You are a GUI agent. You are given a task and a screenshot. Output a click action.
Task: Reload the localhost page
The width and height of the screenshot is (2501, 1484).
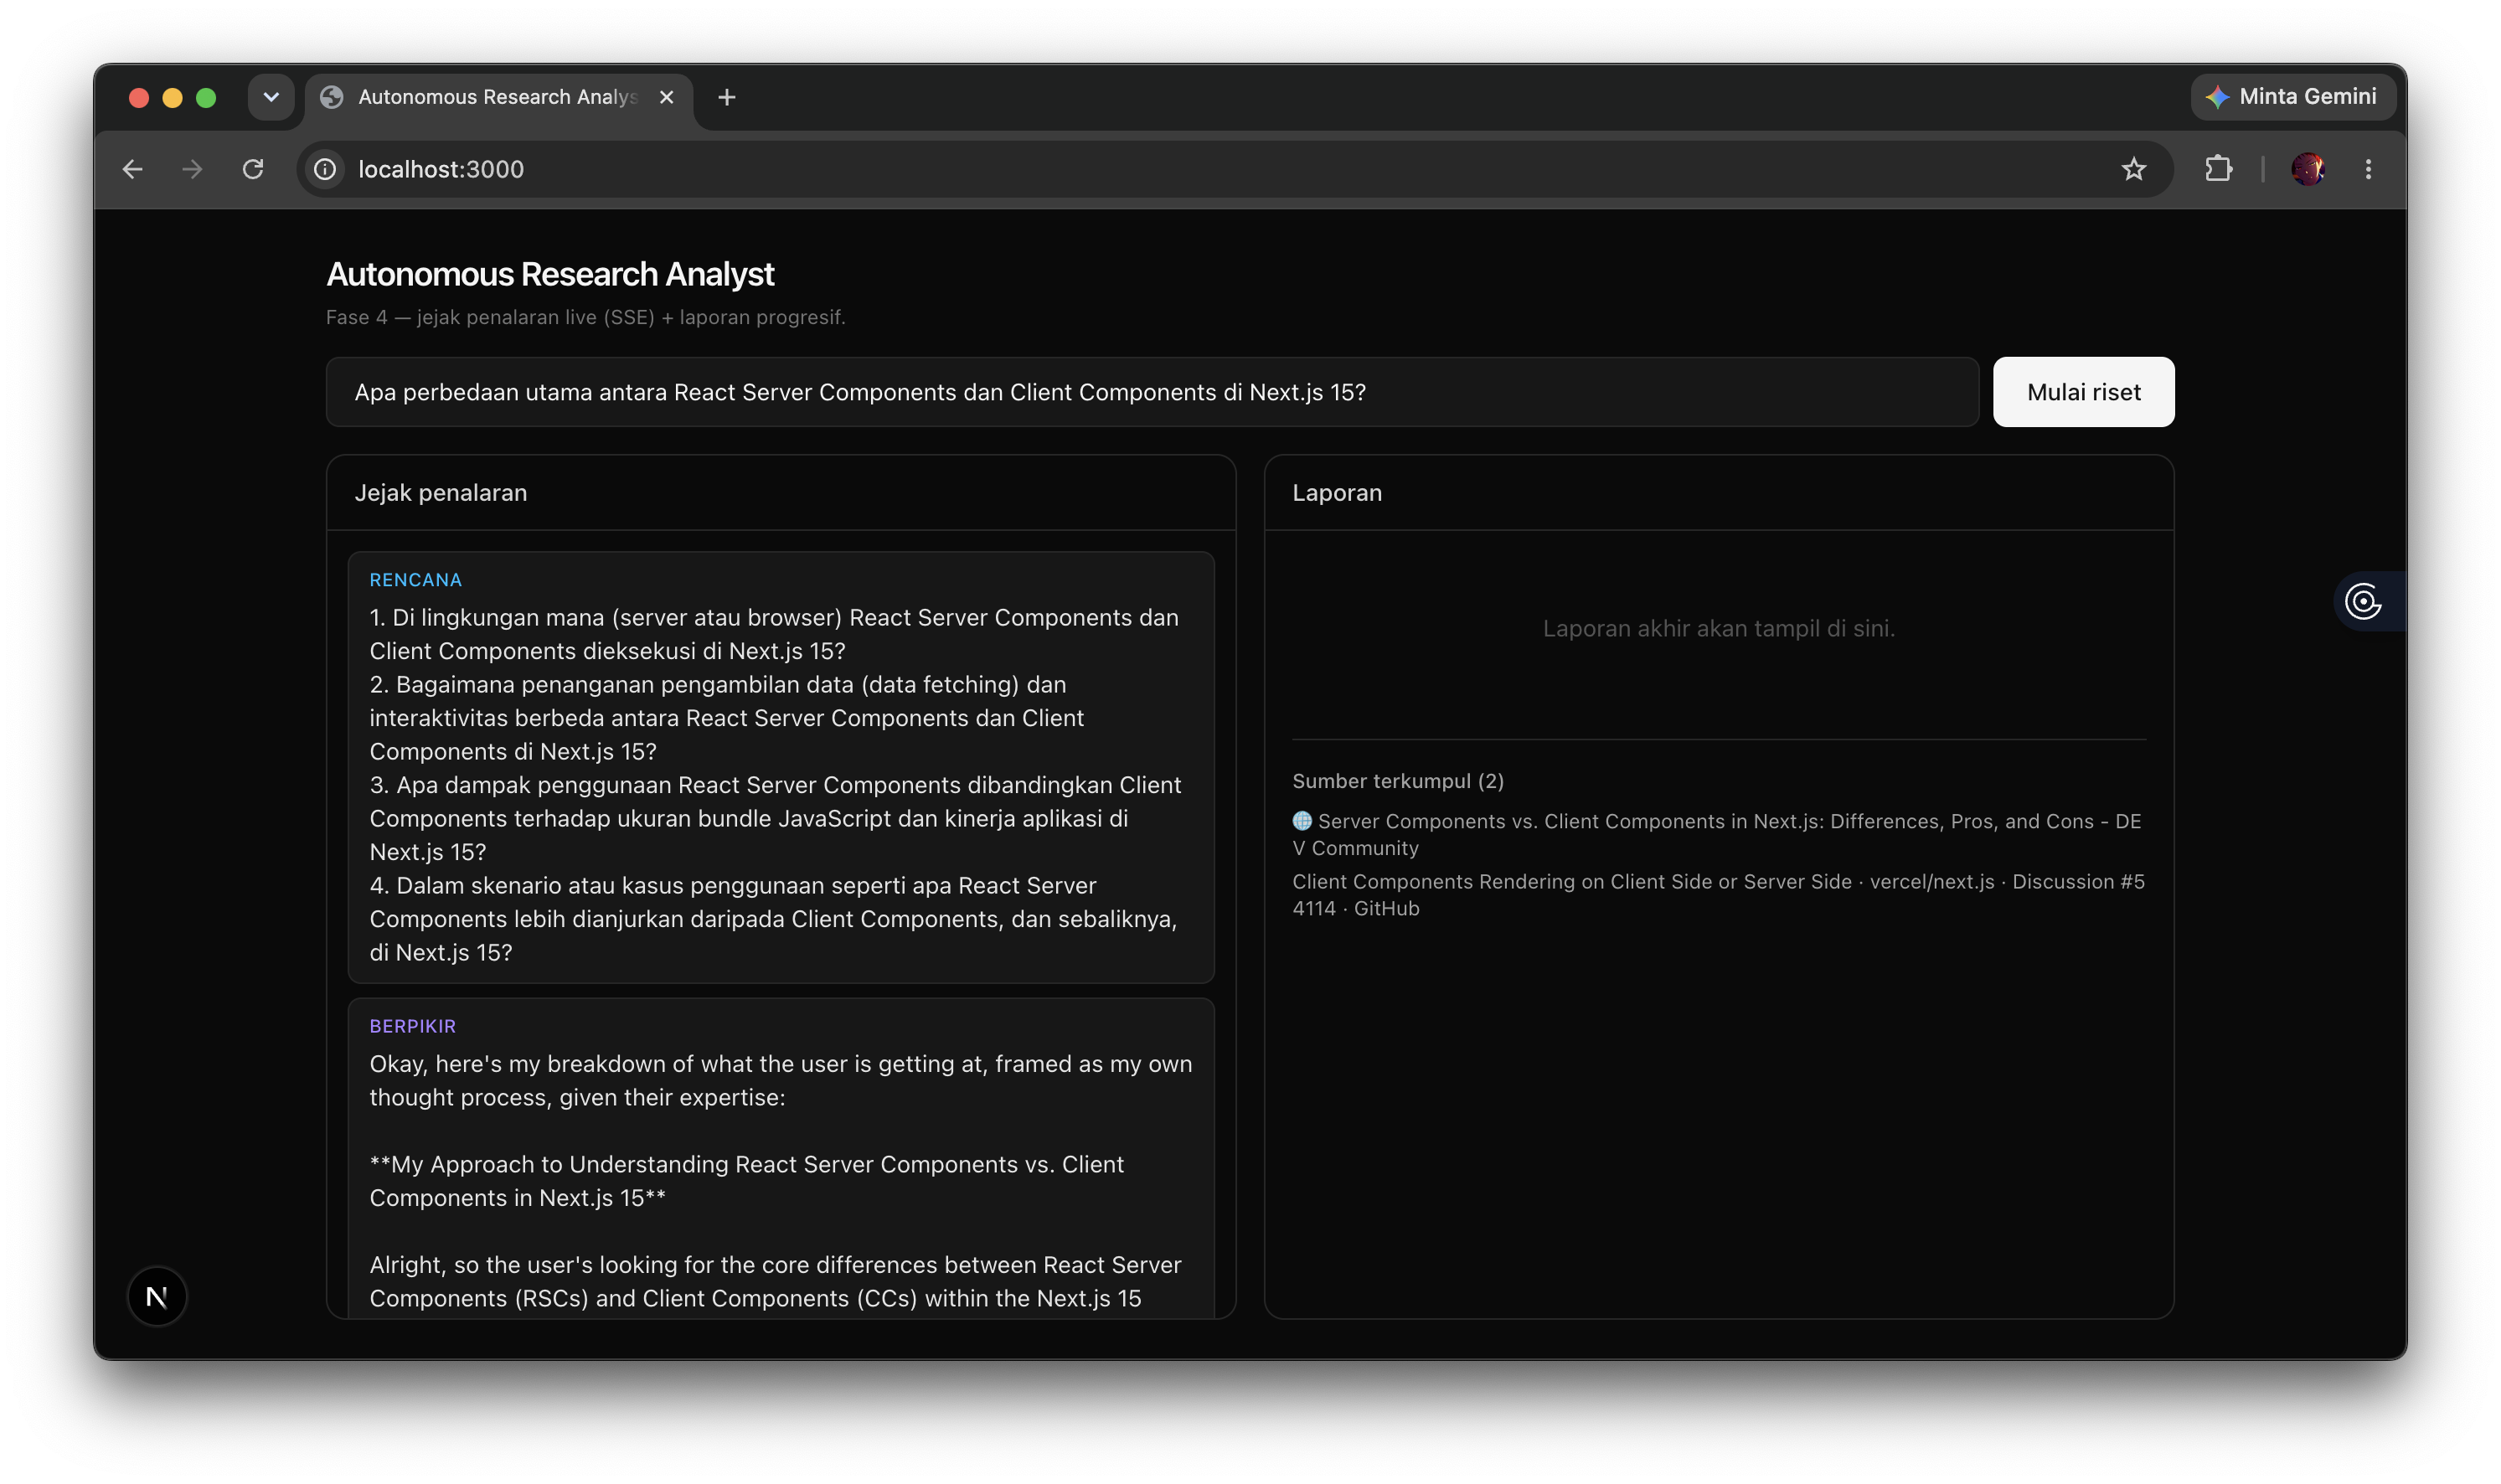coord(253,169)
